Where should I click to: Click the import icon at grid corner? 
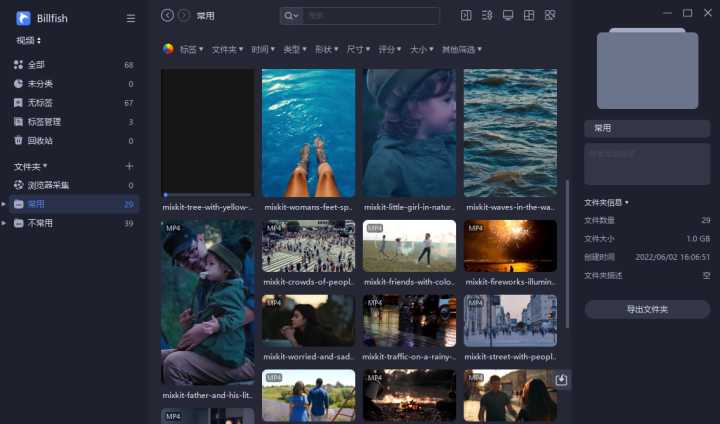[x=561, y=380]
